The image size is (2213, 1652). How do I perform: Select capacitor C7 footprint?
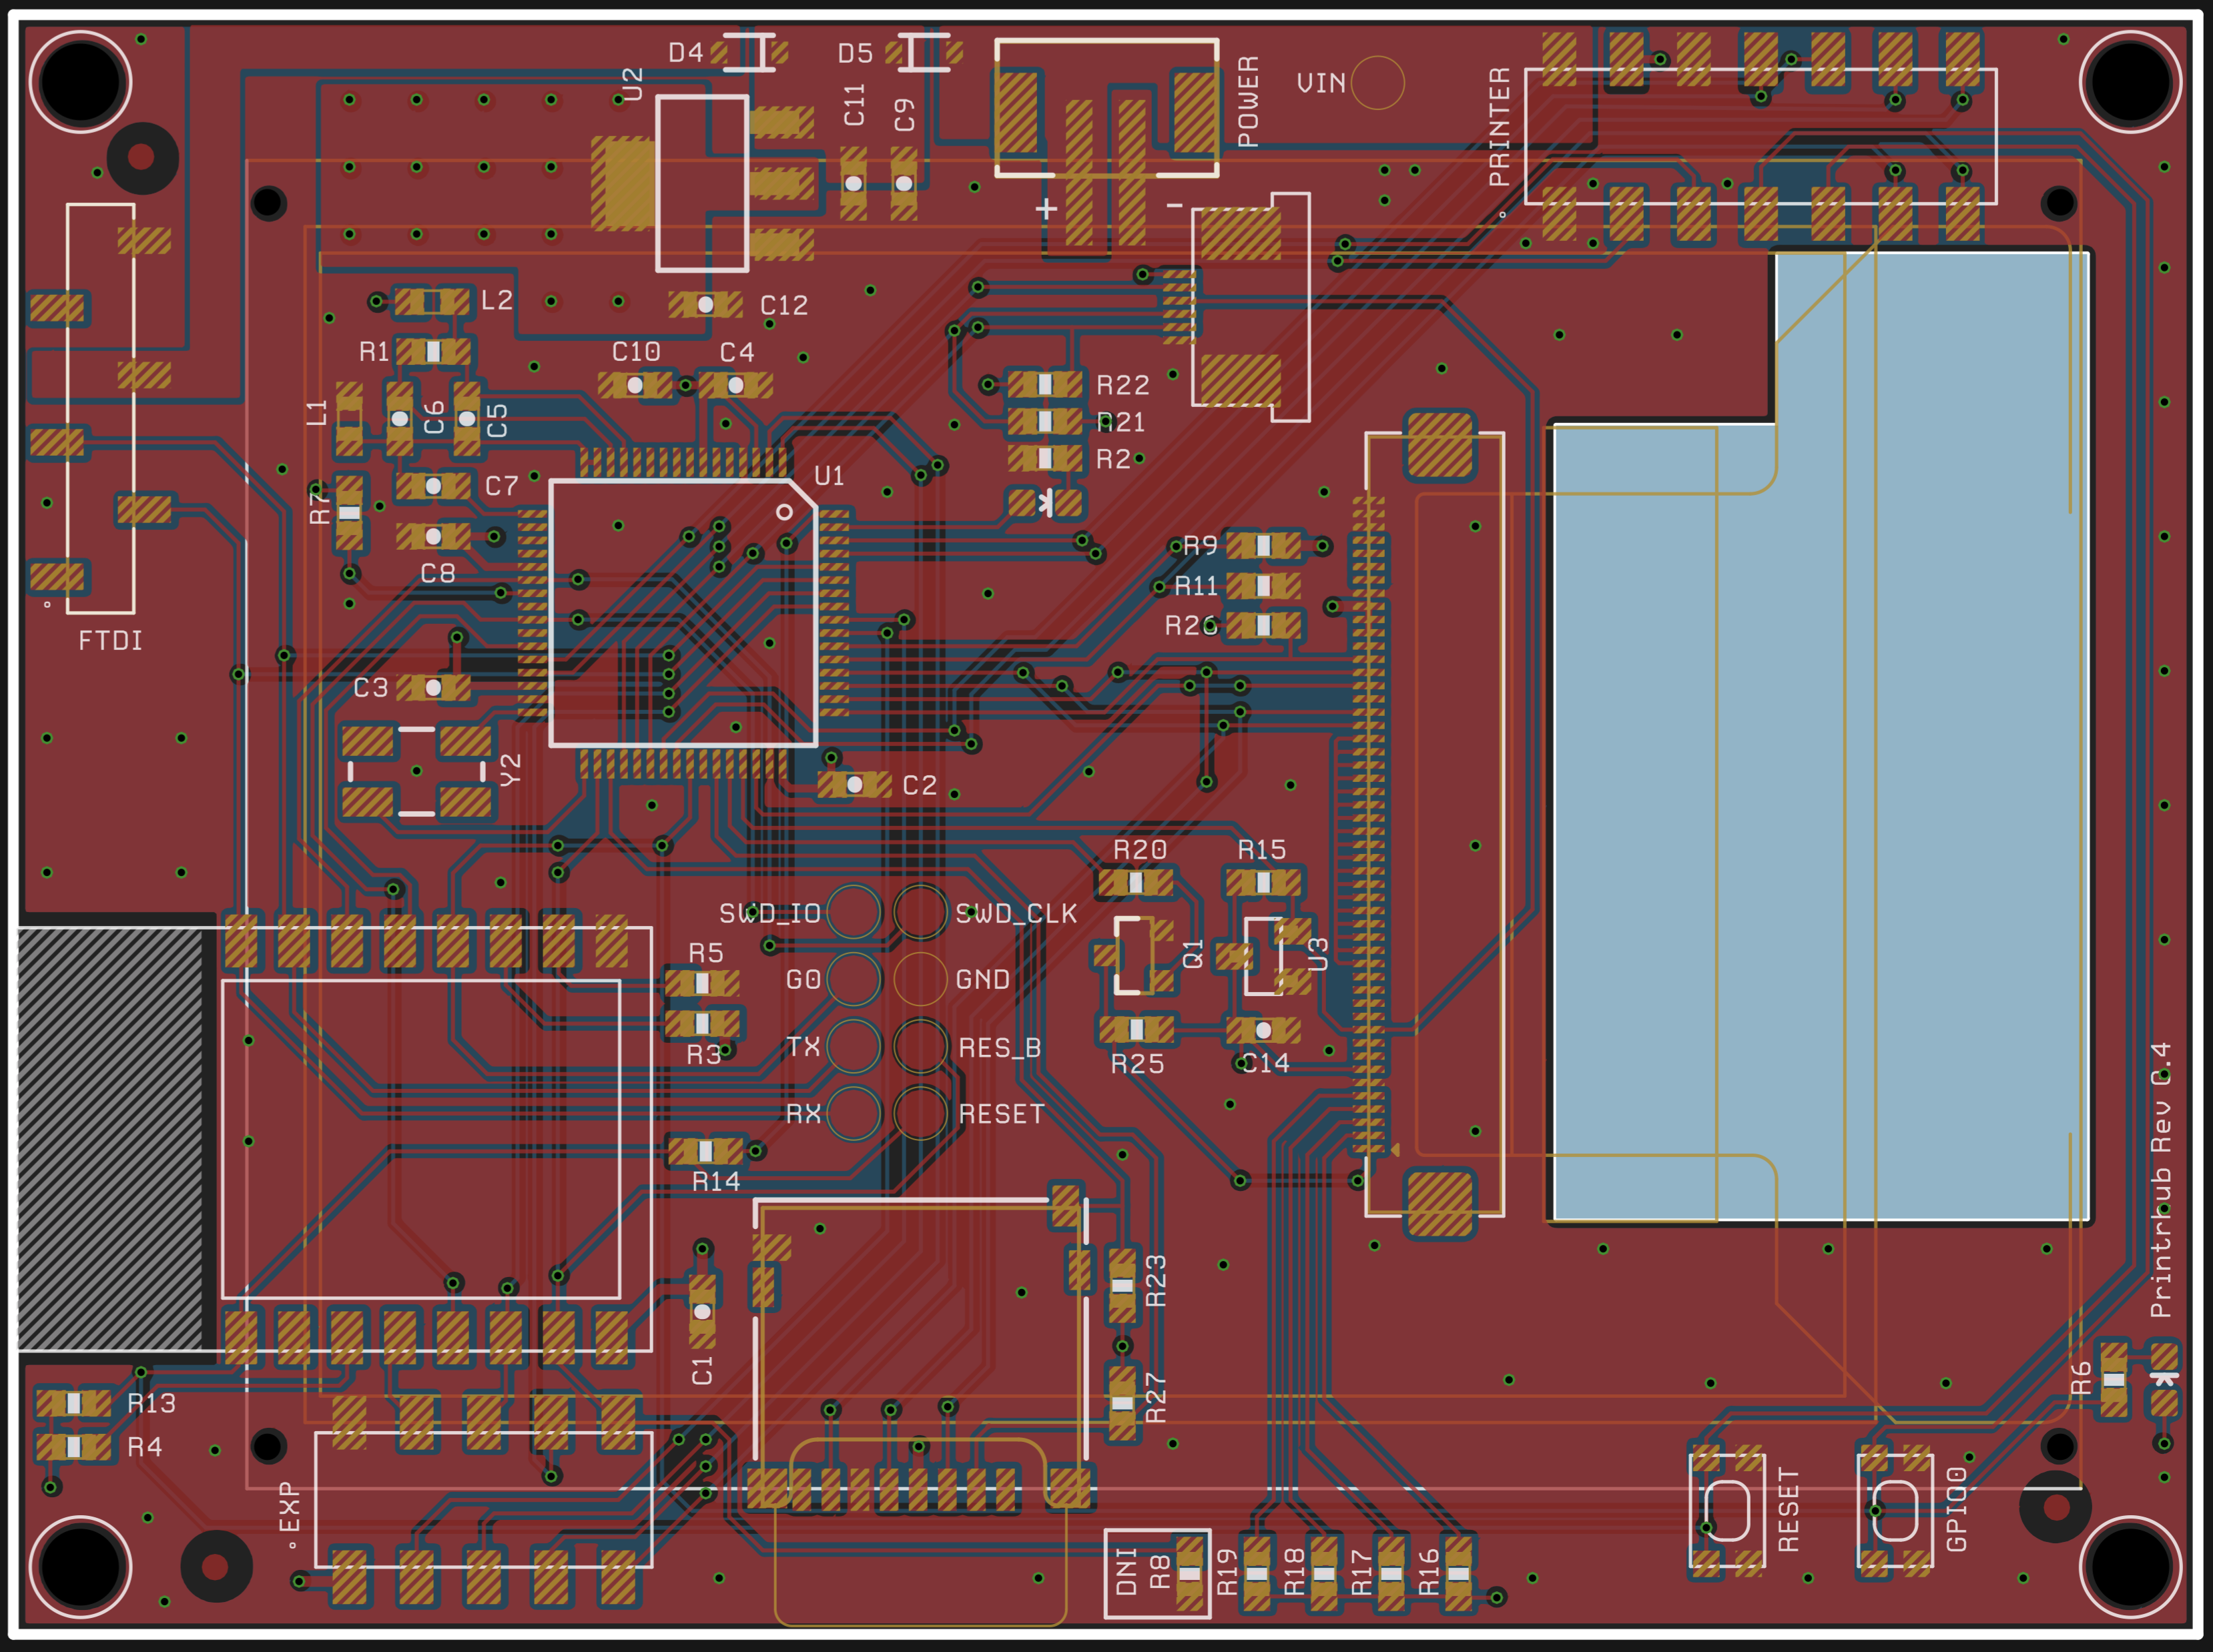click(433, 486)
